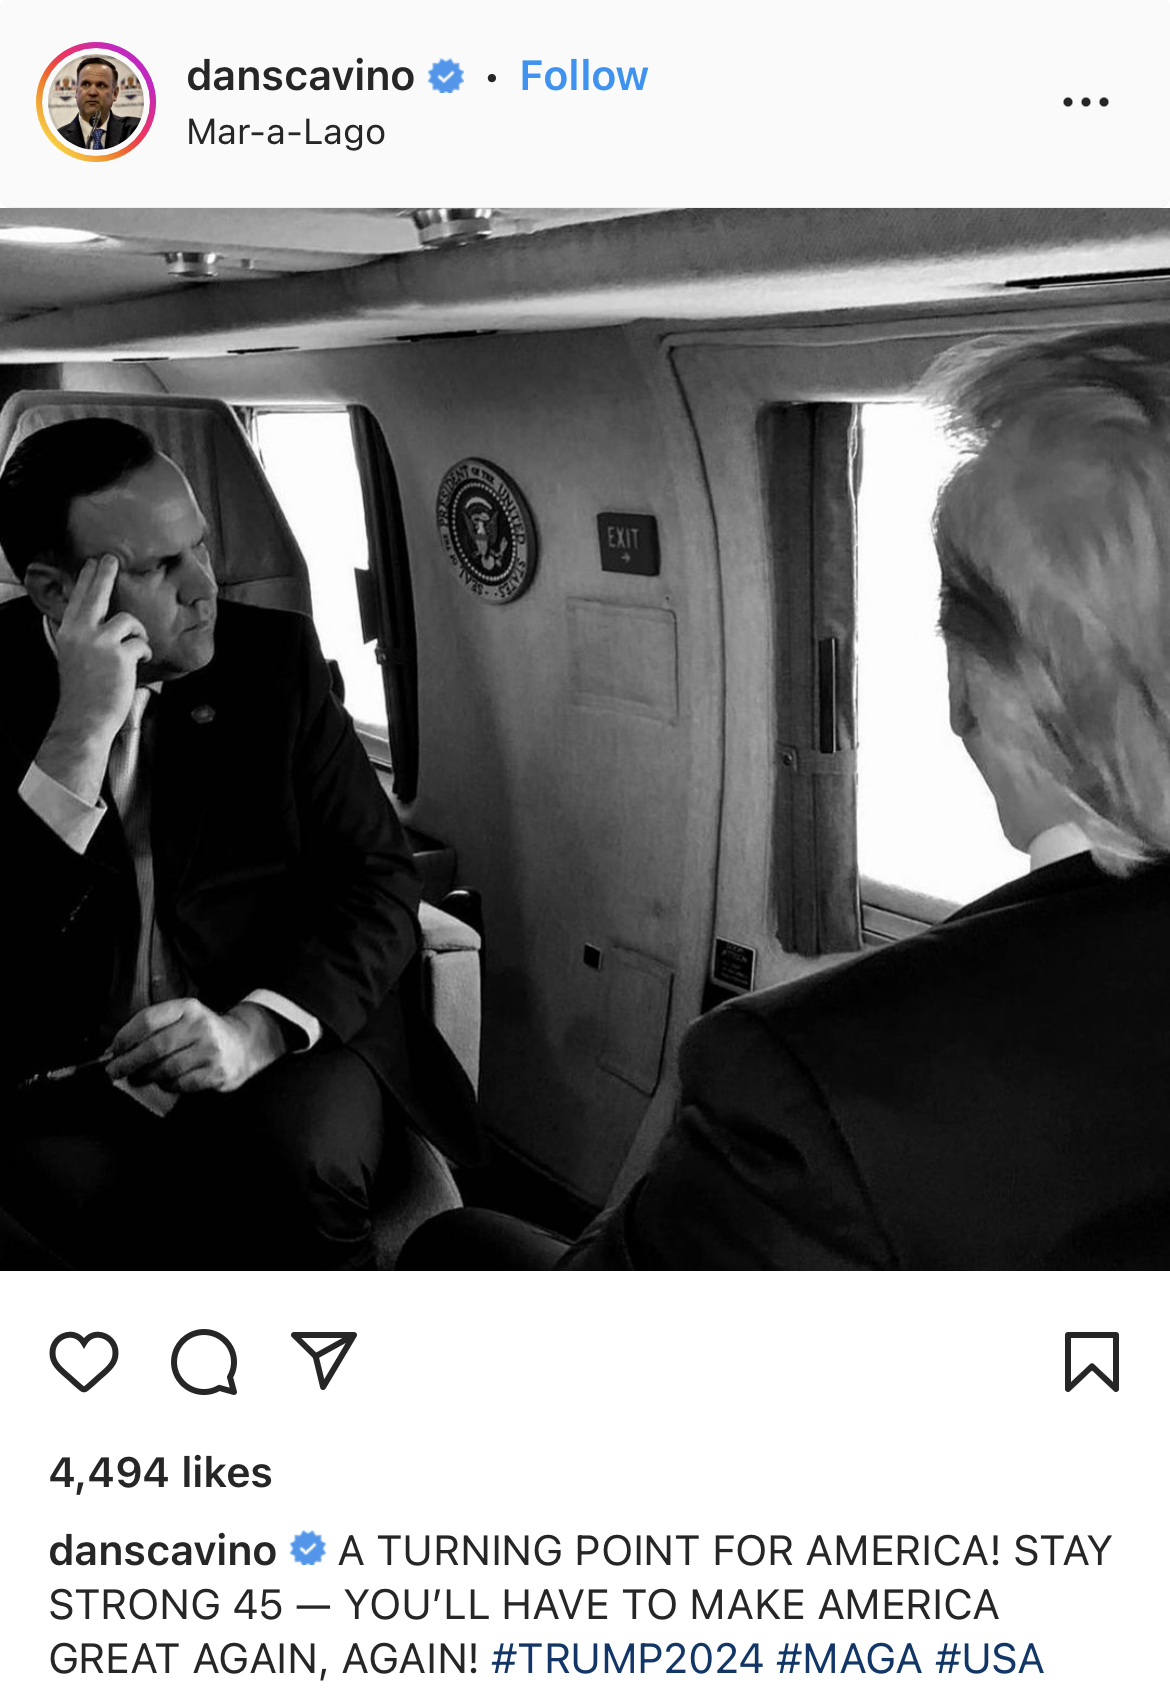Screen dimensions: 1170x1707
Task: Open the Mar-a-Lago location tag
Action: tap(286, 132)
